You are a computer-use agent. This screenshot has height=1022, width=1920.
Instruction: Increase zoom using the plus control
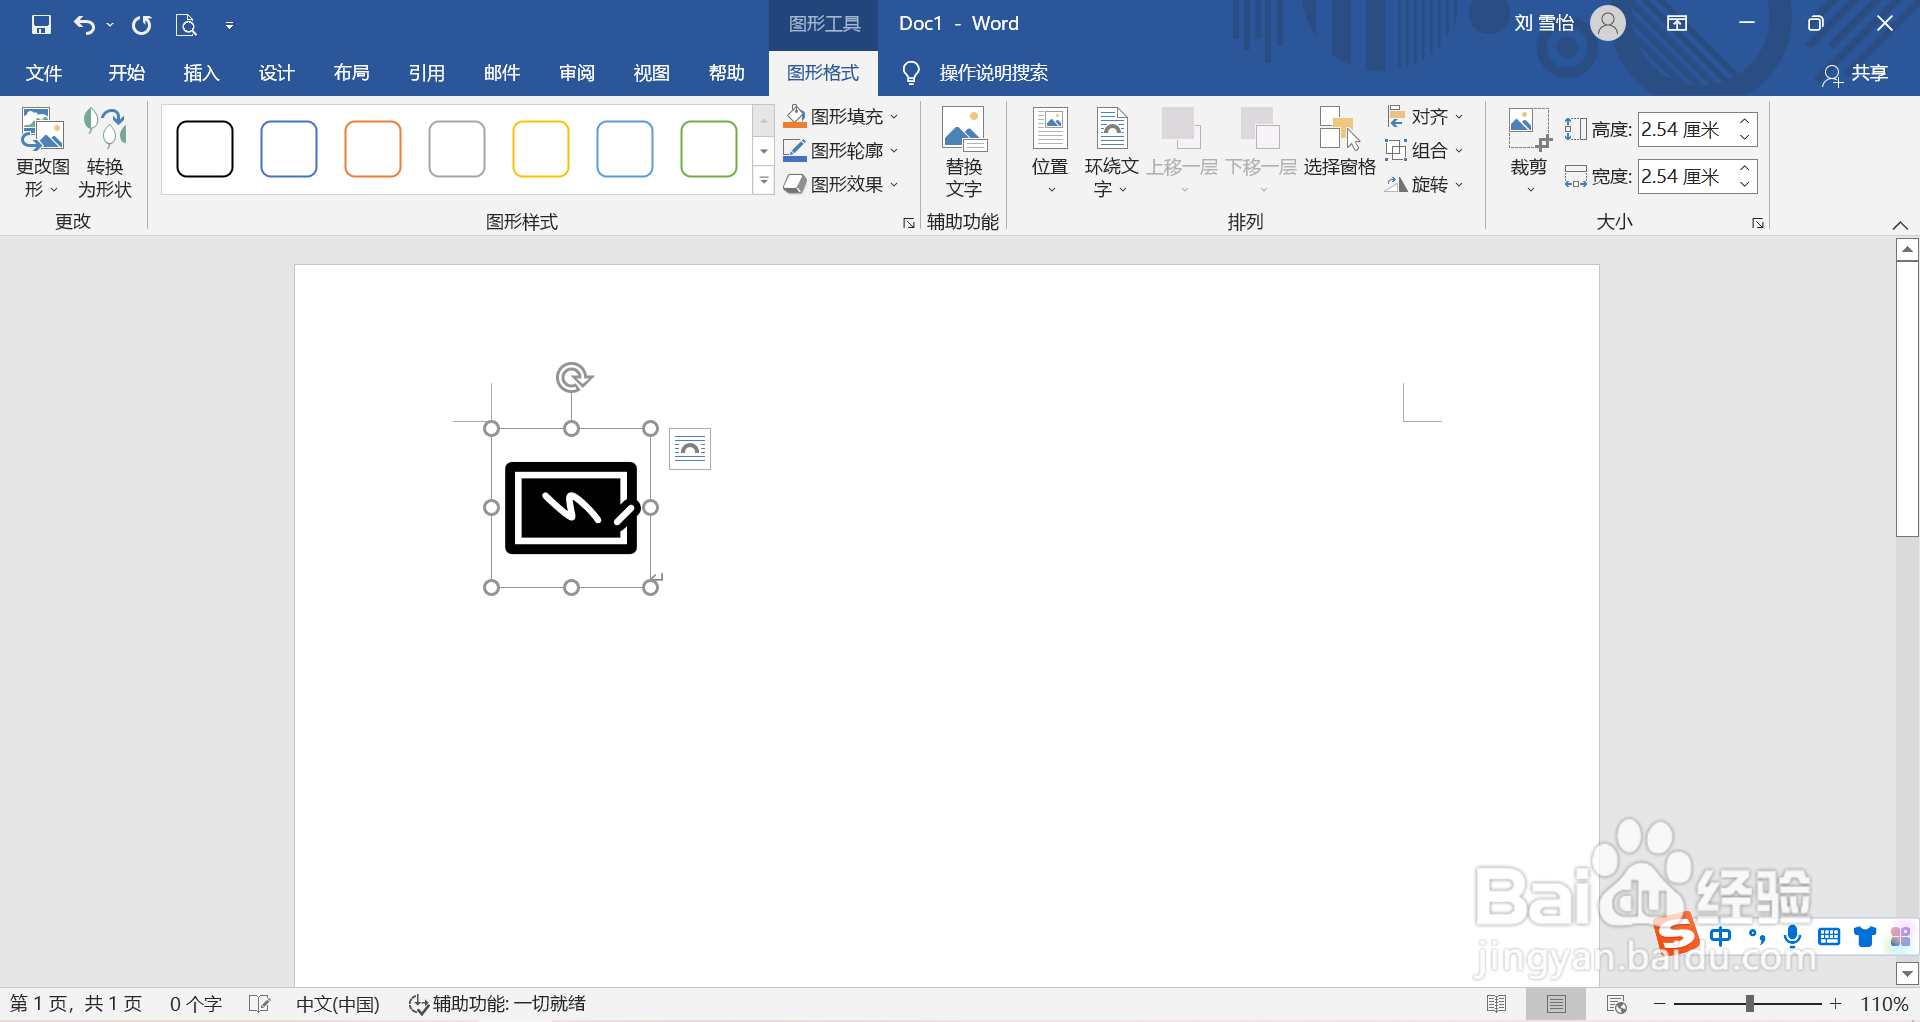tap(1837, 1004)
